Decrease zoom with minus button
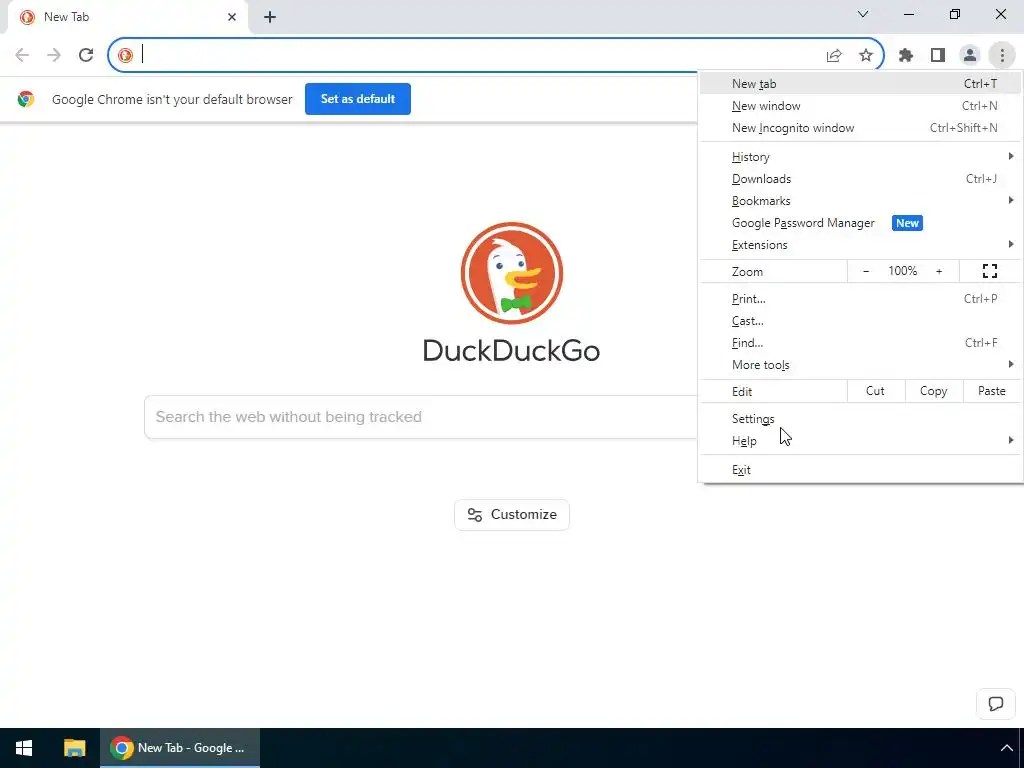This screenshot has height=768, width=1024. pyautogui.click(x=866, y=271)
